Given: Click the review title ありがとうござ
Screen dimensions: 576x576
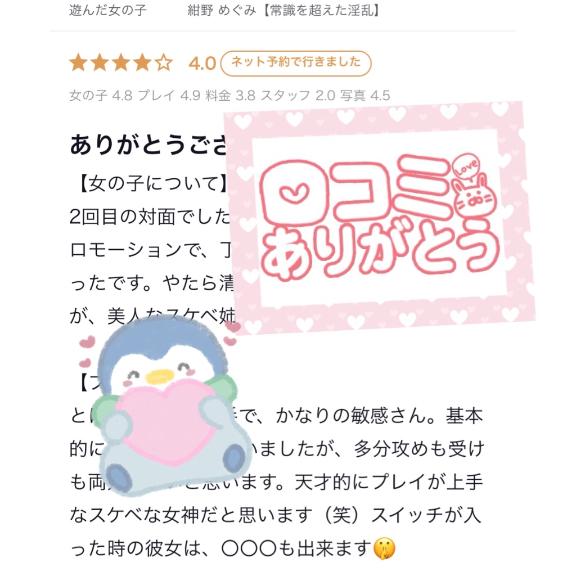Looking at the screenshot, I should coord(148,145).
